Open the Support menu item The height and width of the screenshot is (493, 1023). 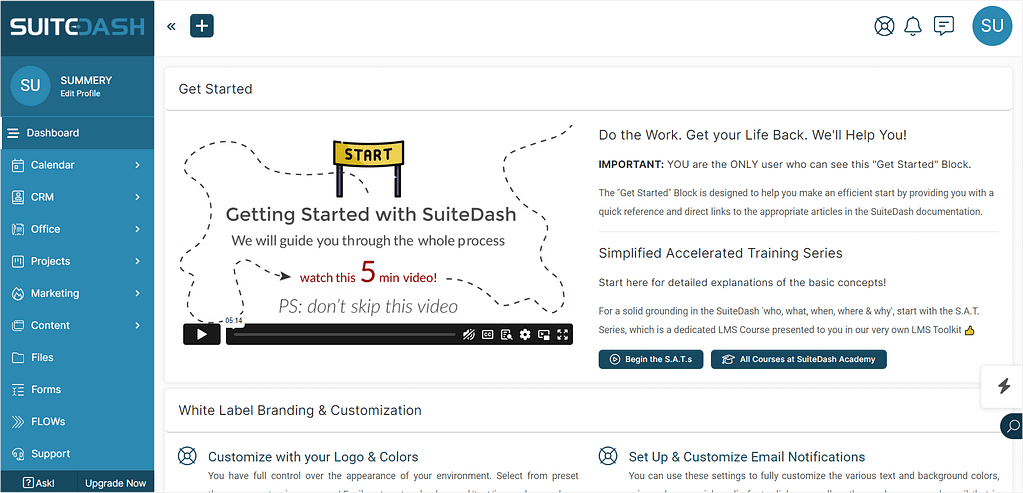point(77,454)
